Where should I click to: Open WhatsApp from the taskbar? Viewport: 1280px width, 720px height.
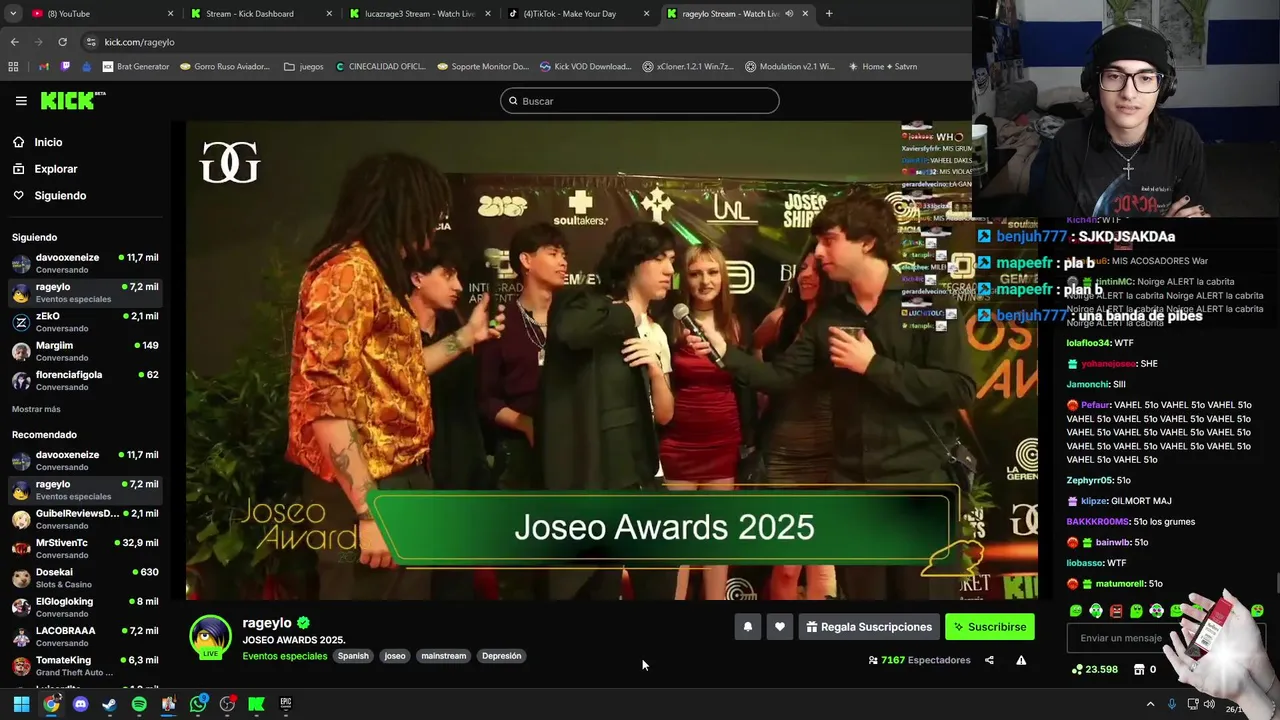198,704
